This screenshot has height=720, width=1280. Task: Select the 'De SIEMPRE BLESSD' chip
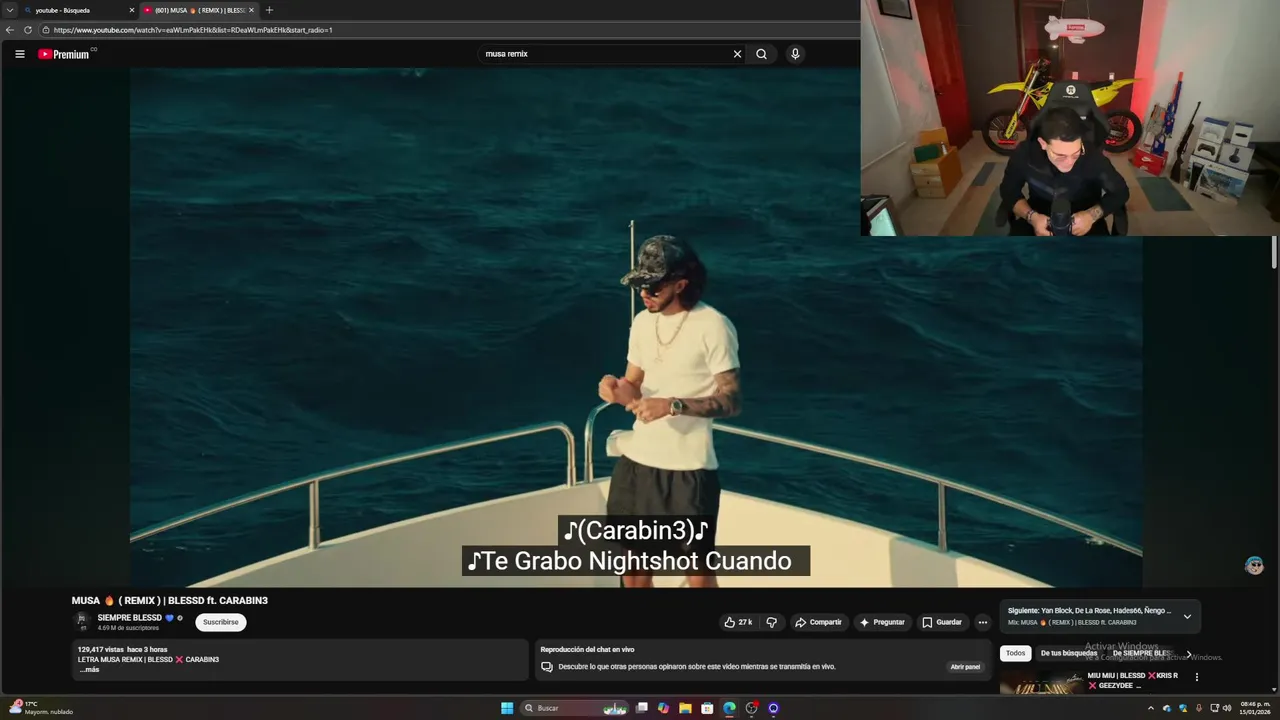[x=1141, y=653]
